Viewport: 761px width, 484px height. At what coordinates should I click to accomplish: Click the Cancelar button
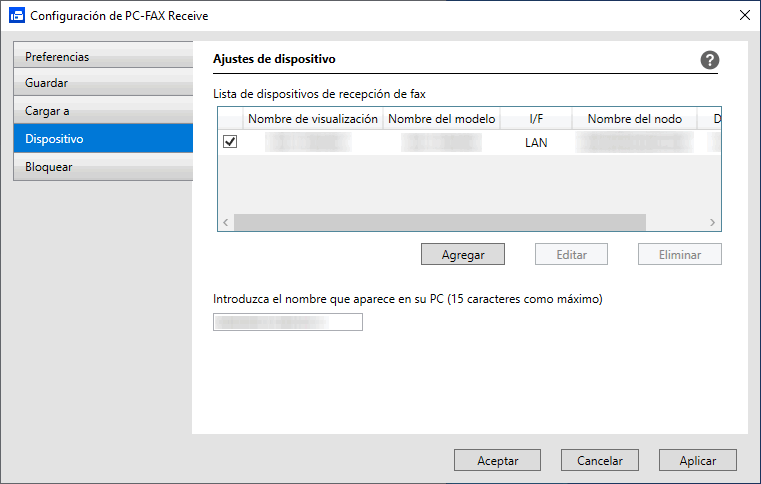pos(600,460)
